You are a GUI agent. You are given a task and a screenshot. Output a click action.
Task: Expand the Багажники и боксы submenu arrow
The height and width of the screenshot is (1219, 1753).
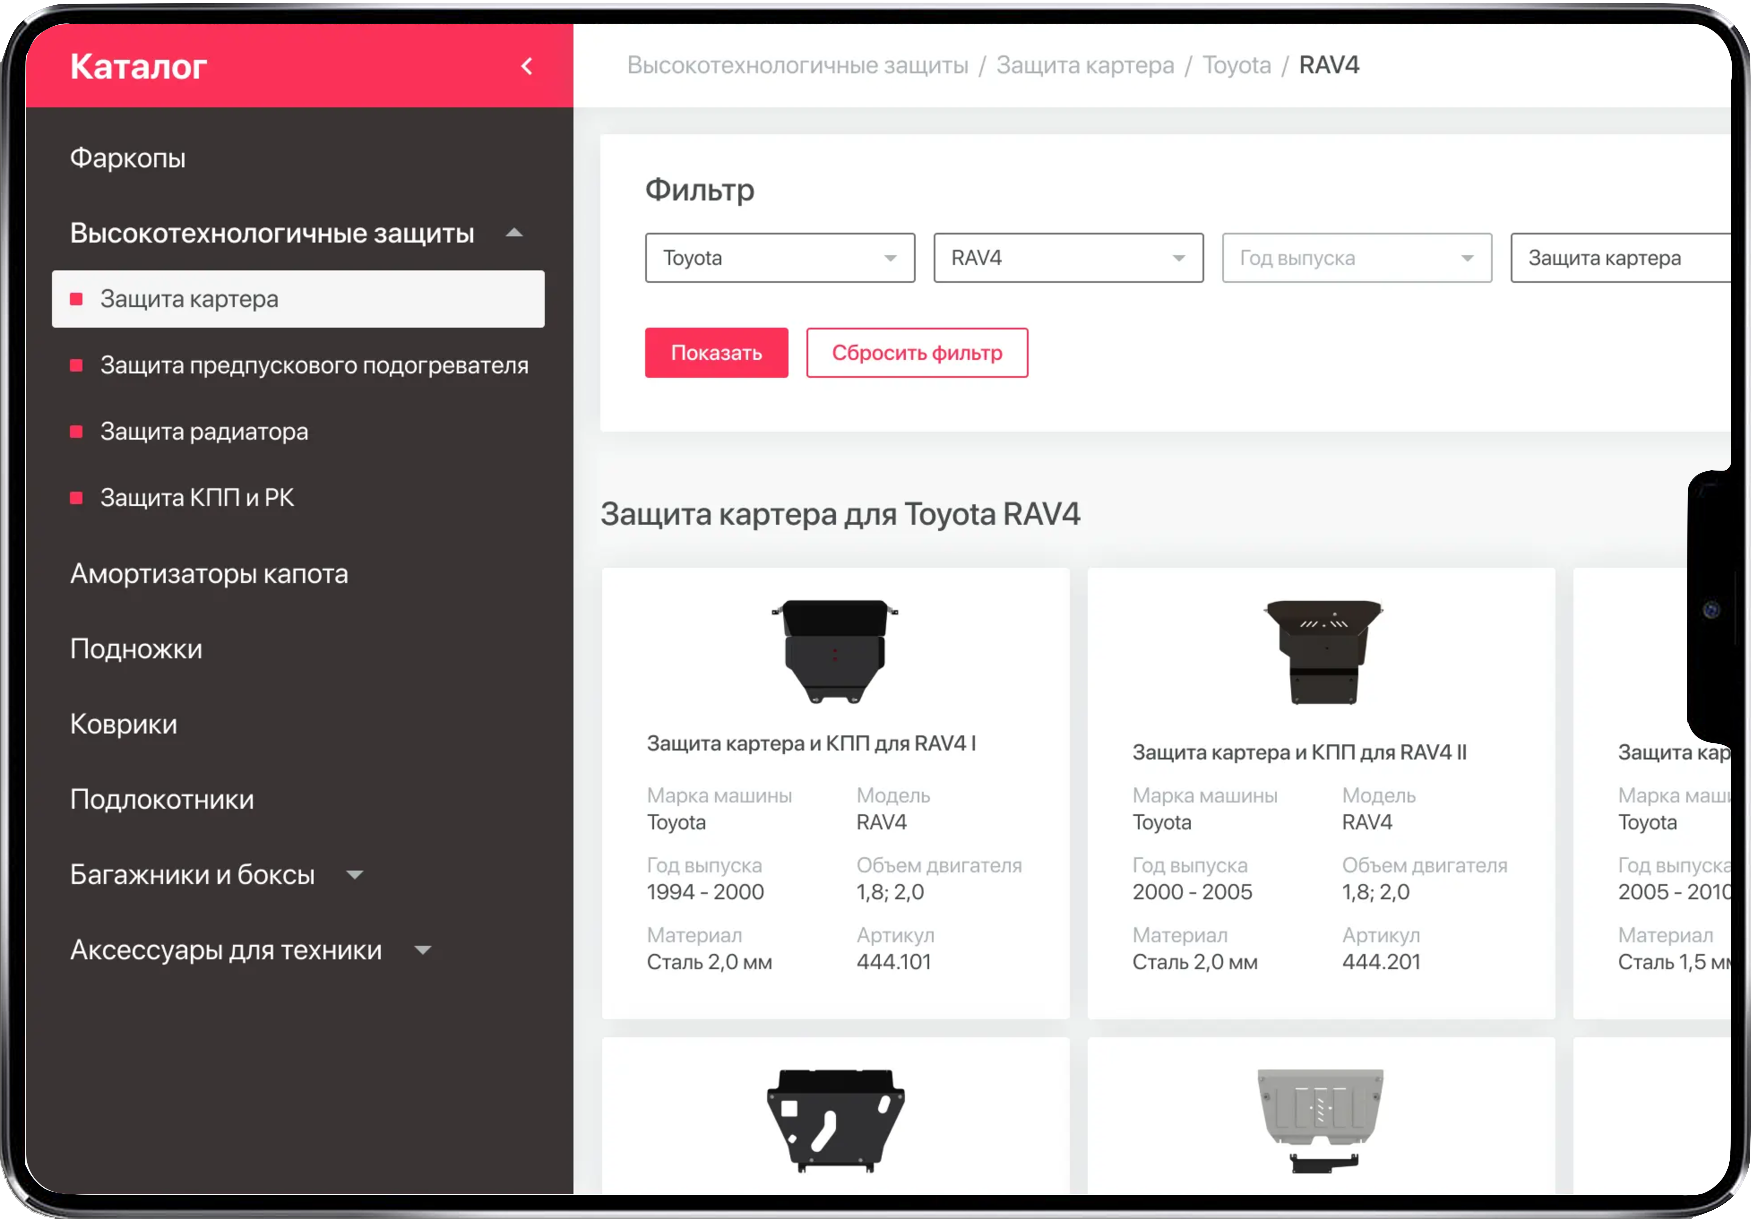[x=354, y=875]
